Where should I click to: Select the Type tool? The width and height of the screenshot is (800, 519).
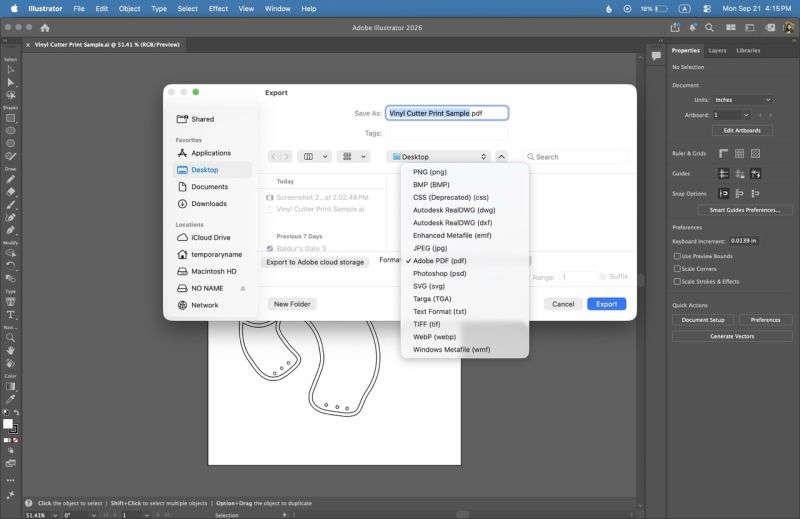pos(10,315)
